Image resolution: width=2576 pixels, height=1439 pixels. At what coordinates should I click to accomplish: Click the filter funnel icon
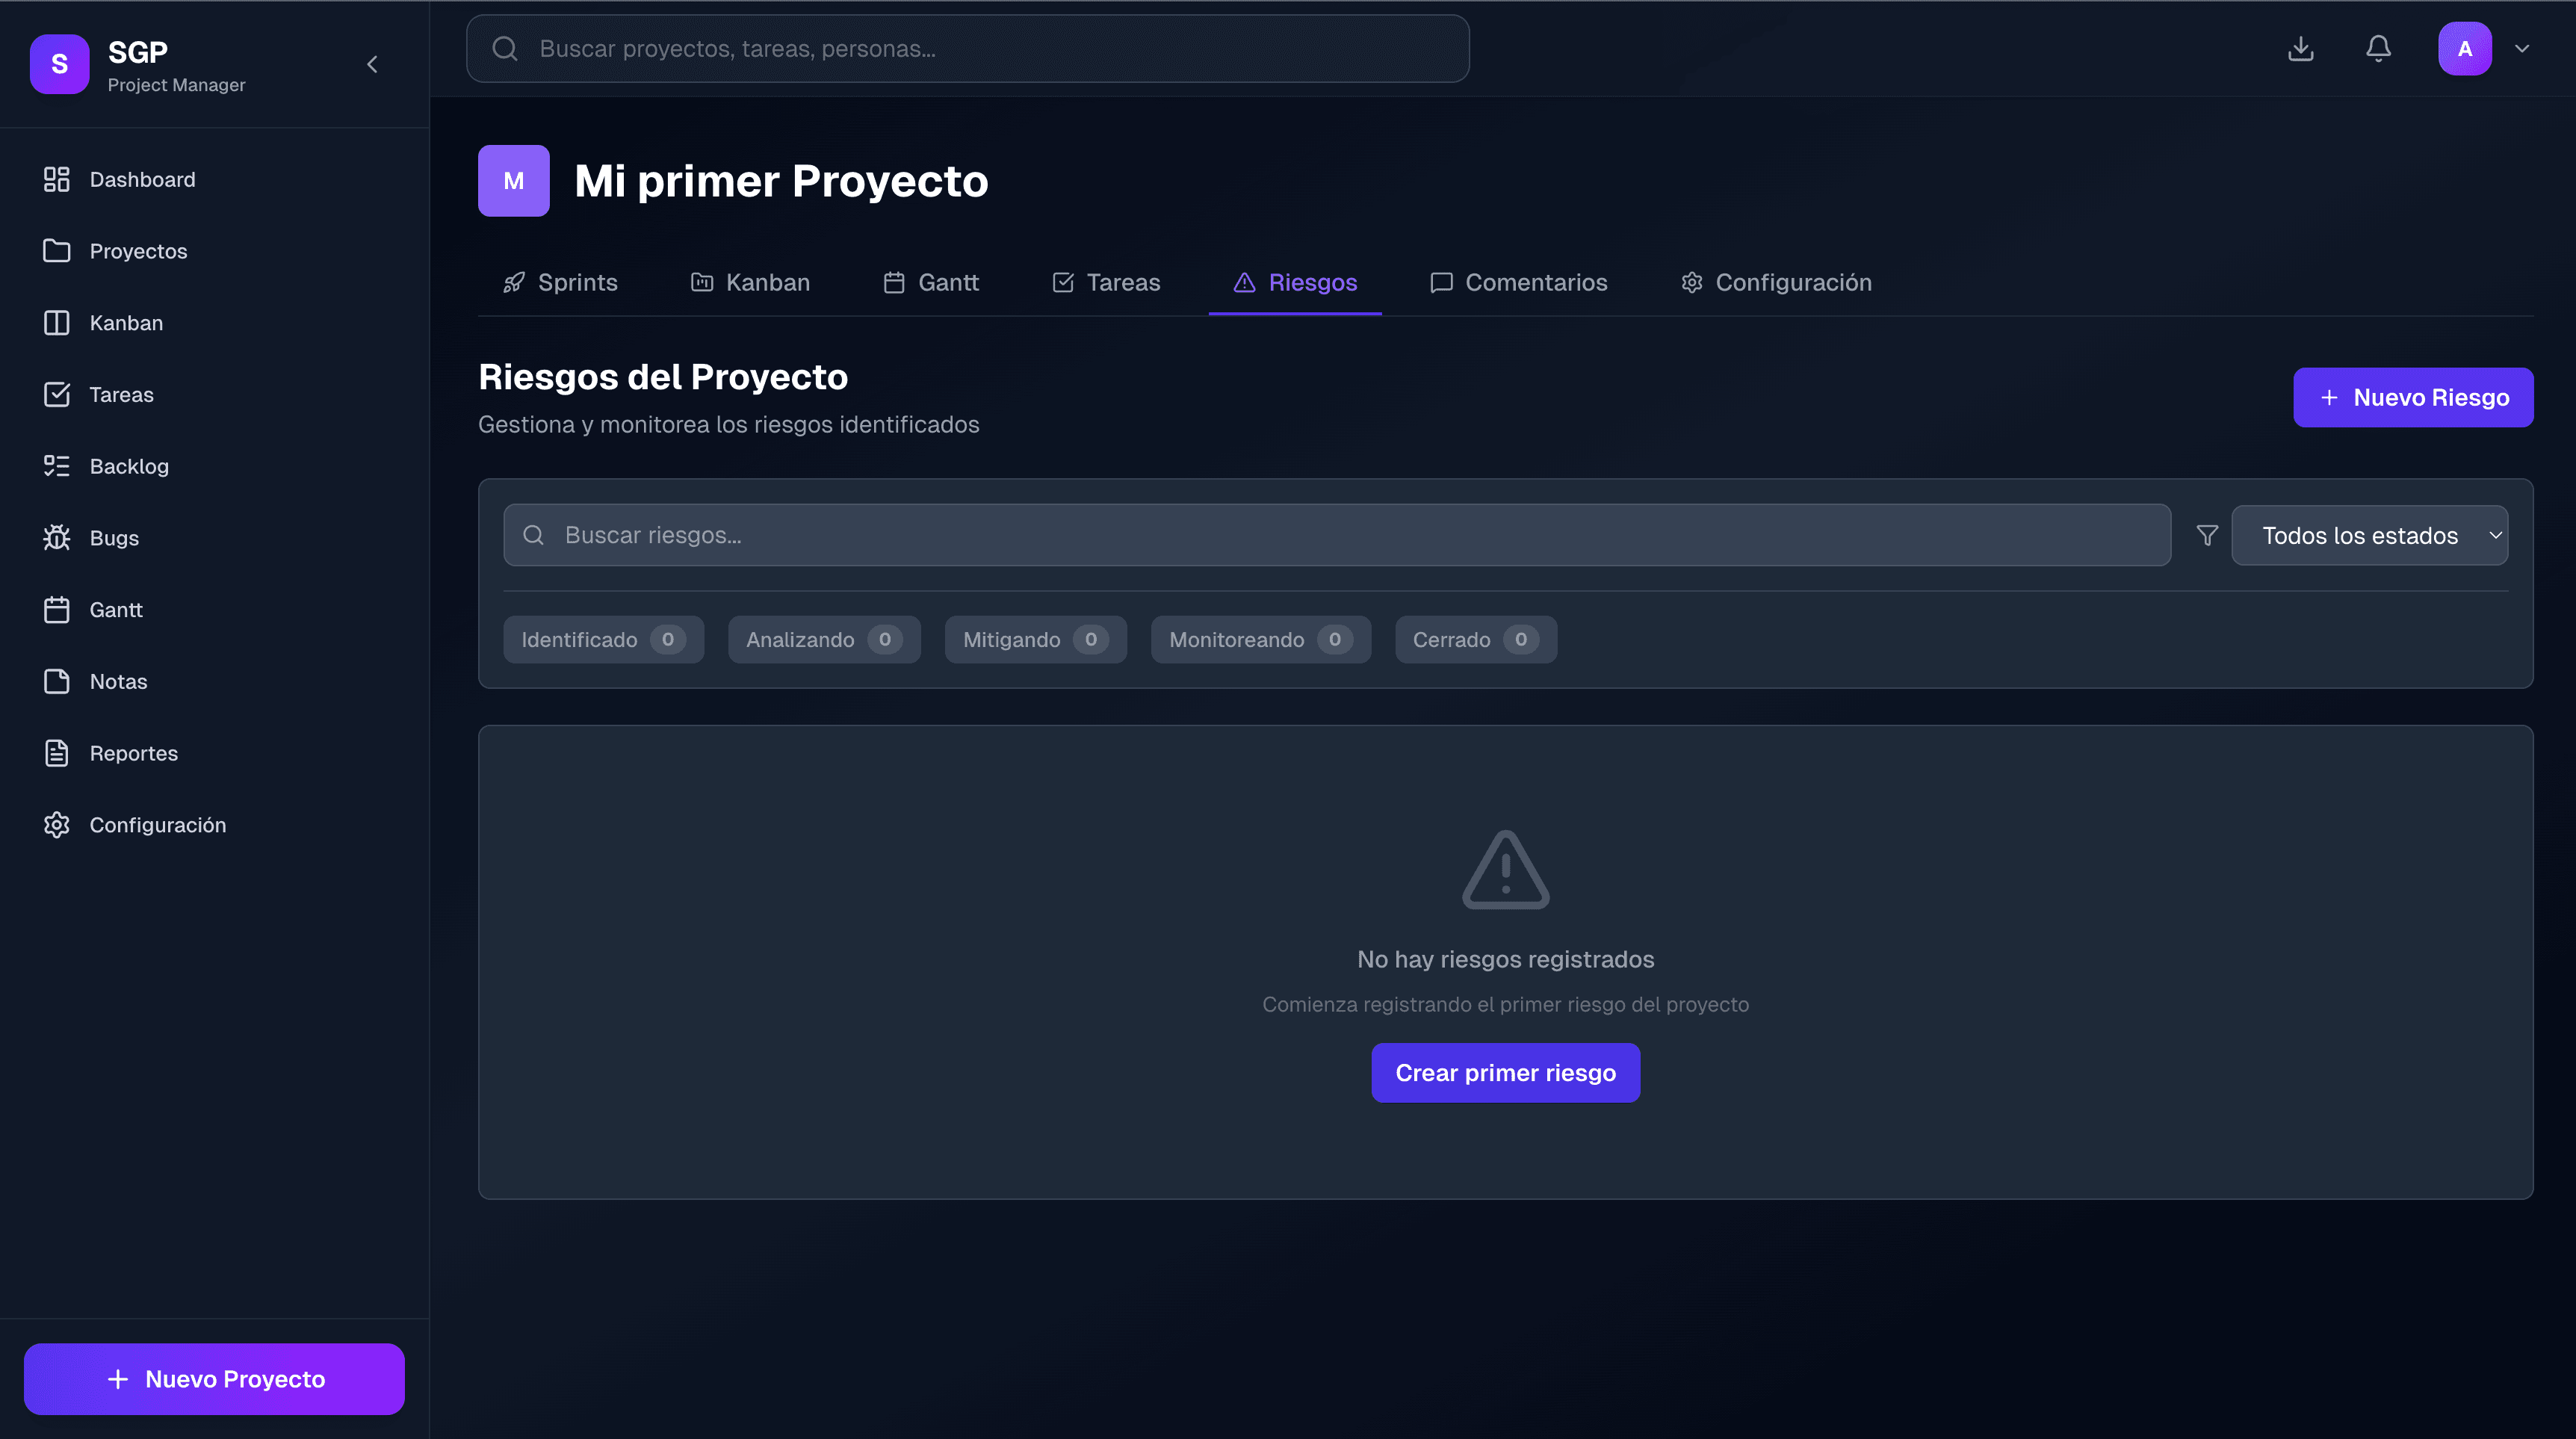[2207, 535]
